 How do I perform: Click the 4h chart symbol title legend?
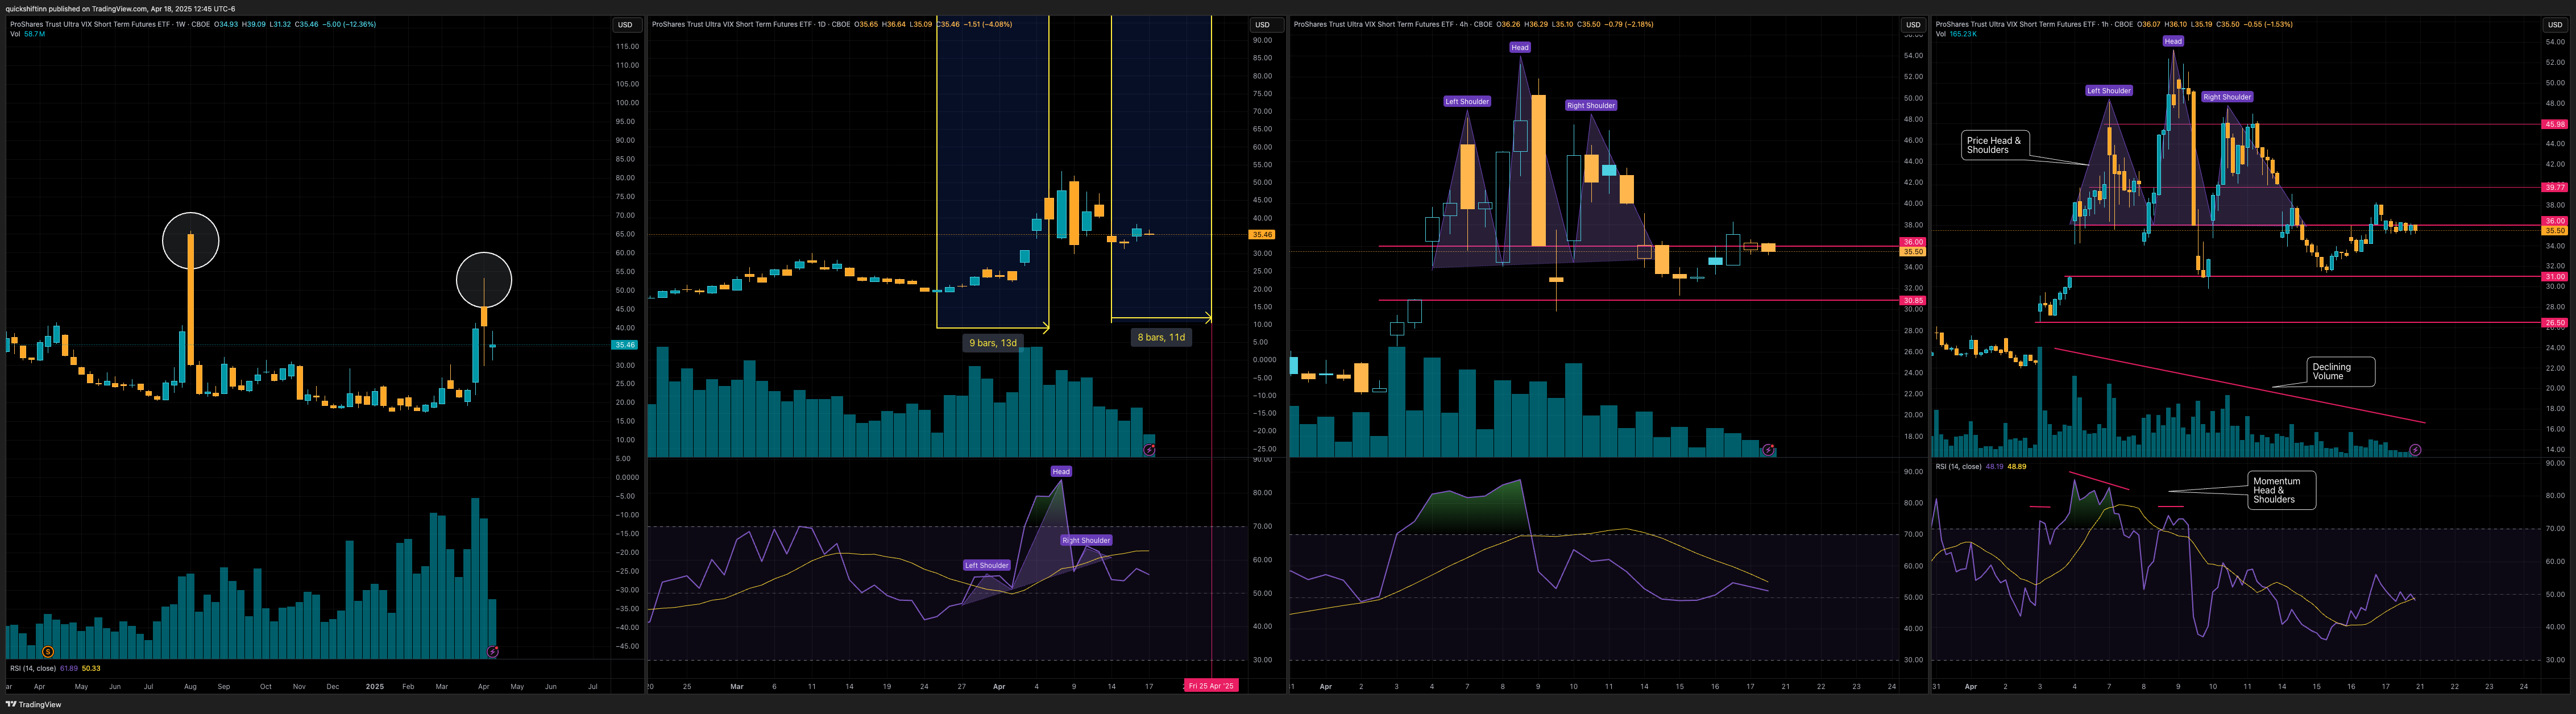pos(1393,24)
